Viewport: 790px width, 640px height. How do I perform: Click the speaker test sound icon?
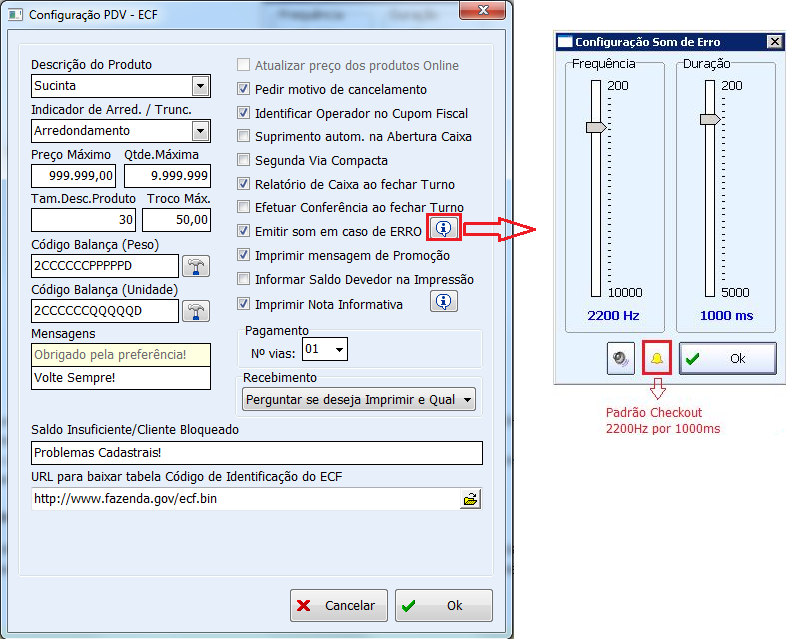click(x=621, y=358)
